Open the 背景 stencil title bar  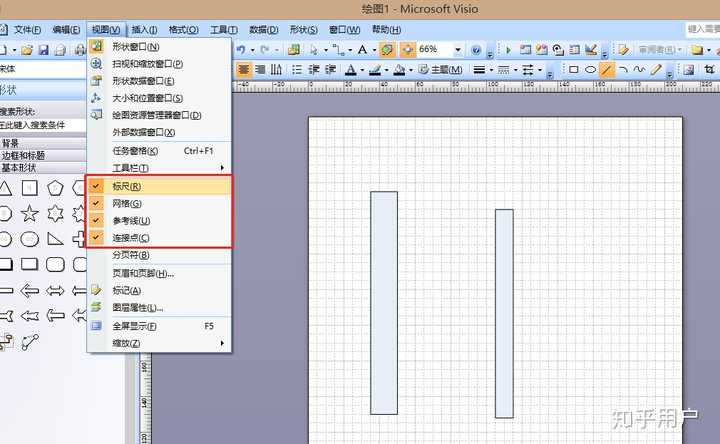point(43,143)
